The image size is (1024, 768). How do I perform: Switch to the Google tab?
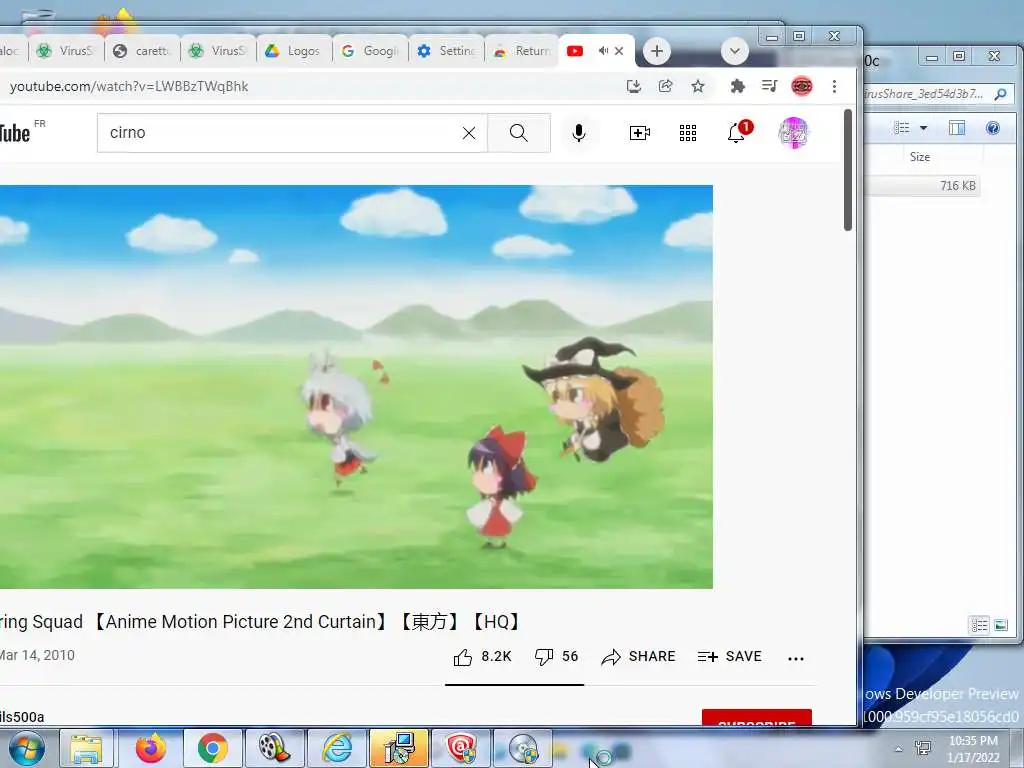coord(370,50)
